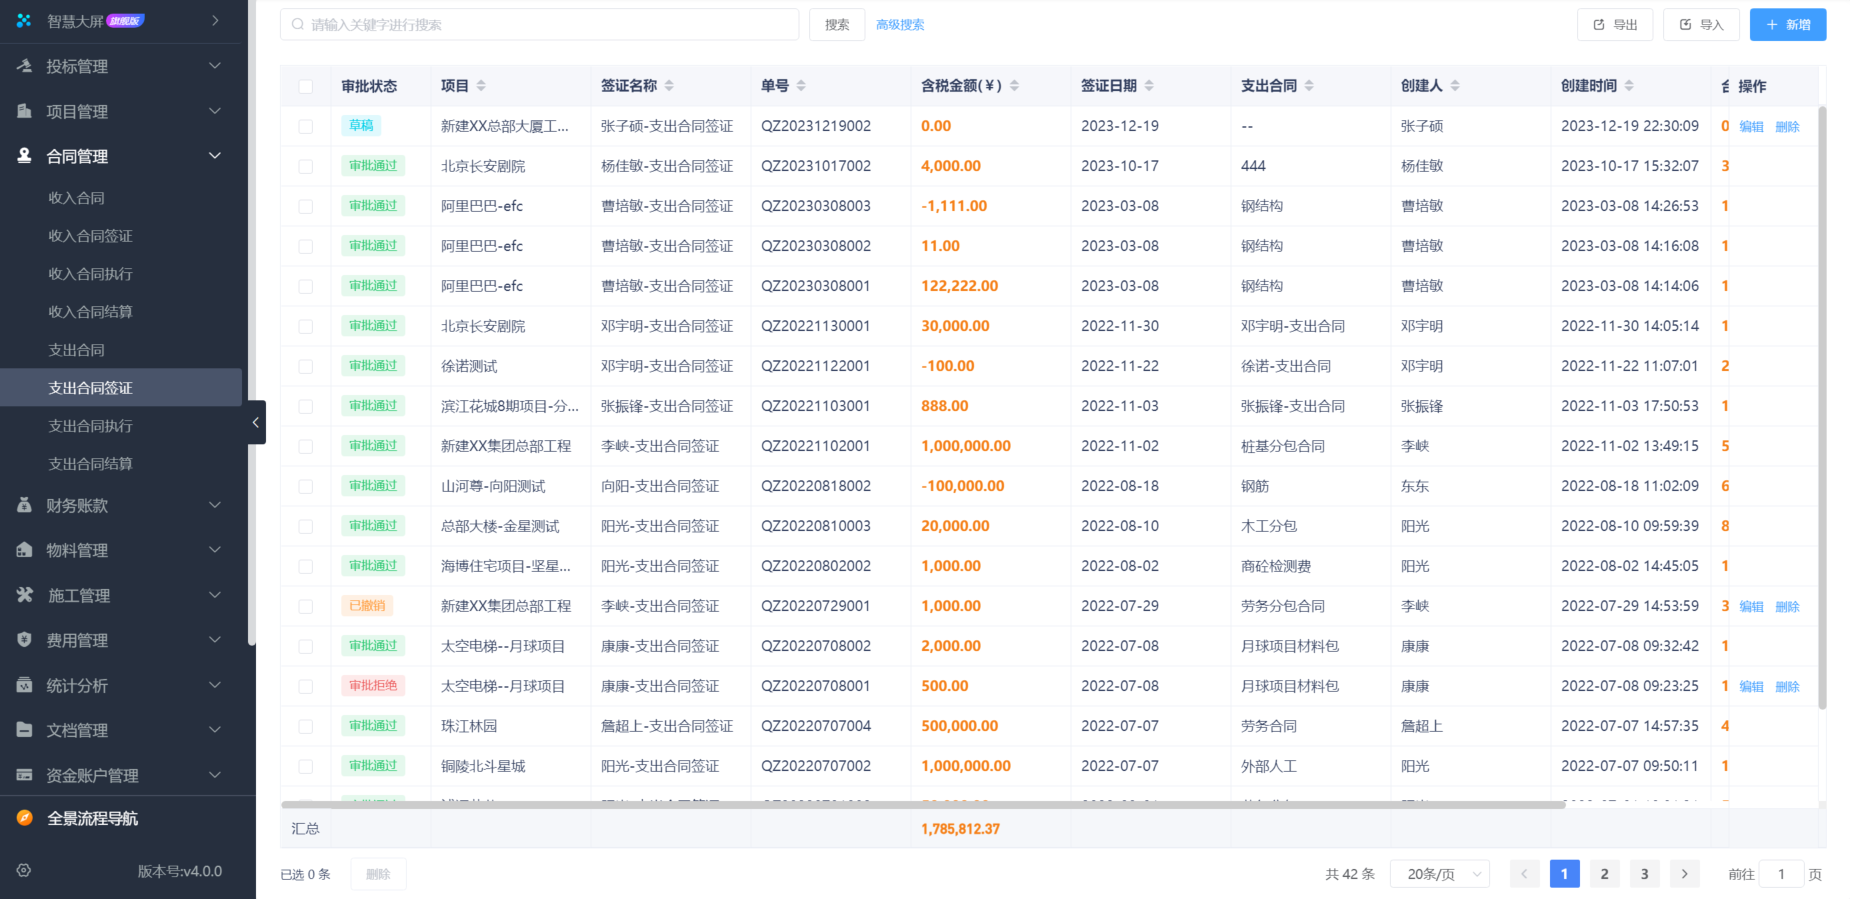Click the settings gear icon near version number
Screen dimensions: 1850x899
(x=24, y=871)
